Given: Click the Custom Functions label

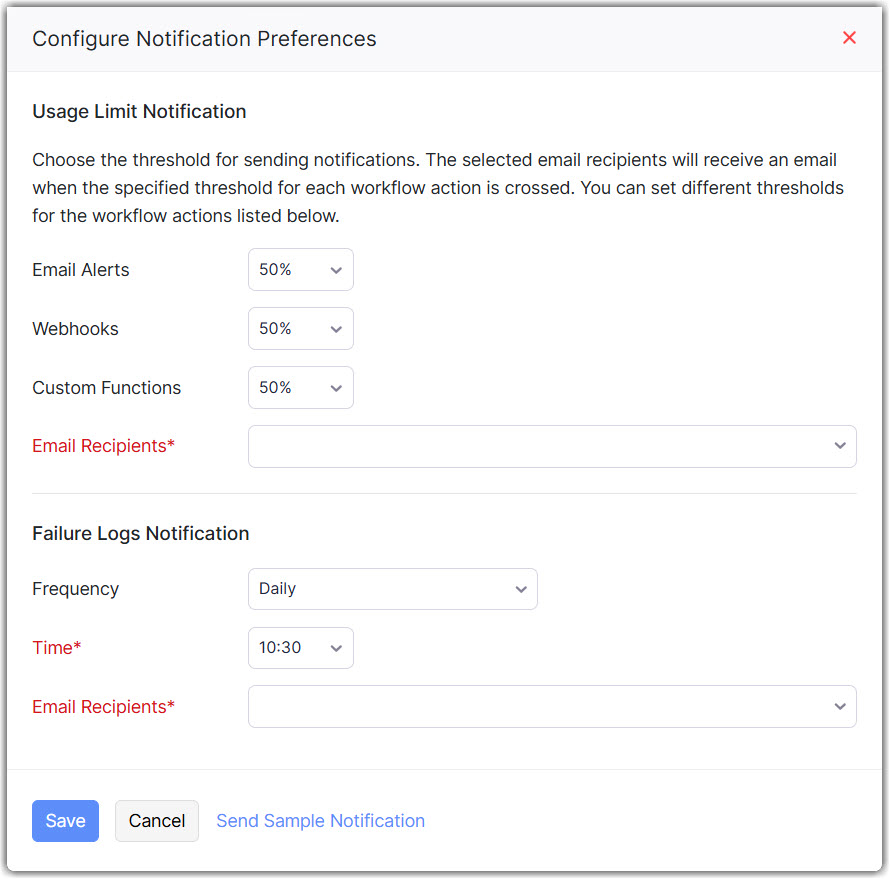Looking at the screenshot, I should point(107,388).
